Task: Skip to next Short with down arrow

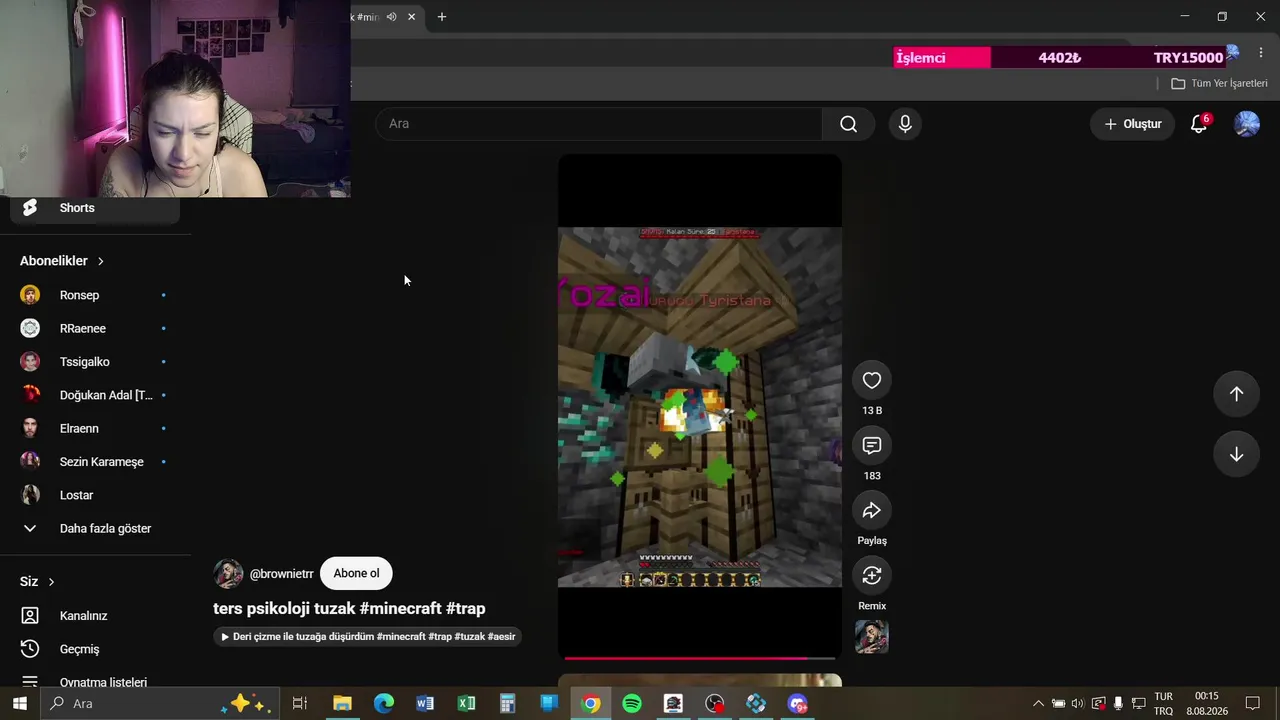Action: click(x=1236, y=454)
